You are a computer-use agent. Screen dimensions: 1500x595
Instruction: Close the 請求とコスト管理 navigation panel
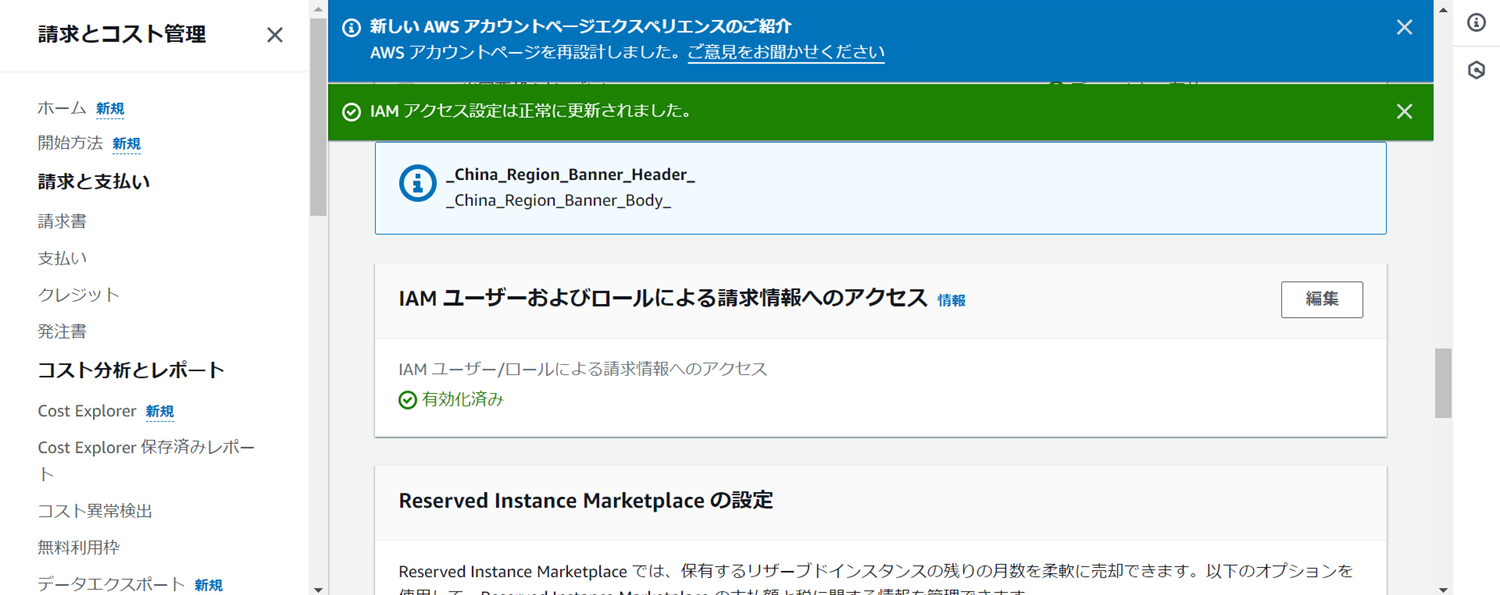275,35
